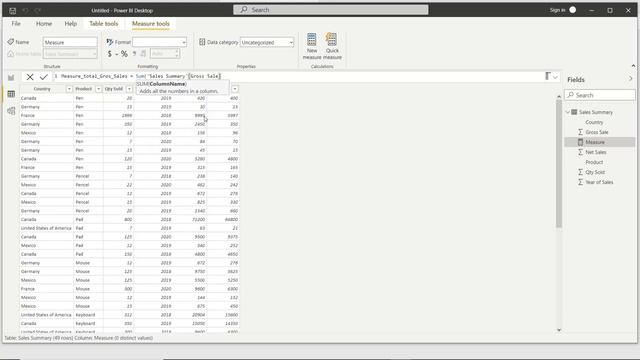Click the data table vertical scrollbar

(559, 163)
